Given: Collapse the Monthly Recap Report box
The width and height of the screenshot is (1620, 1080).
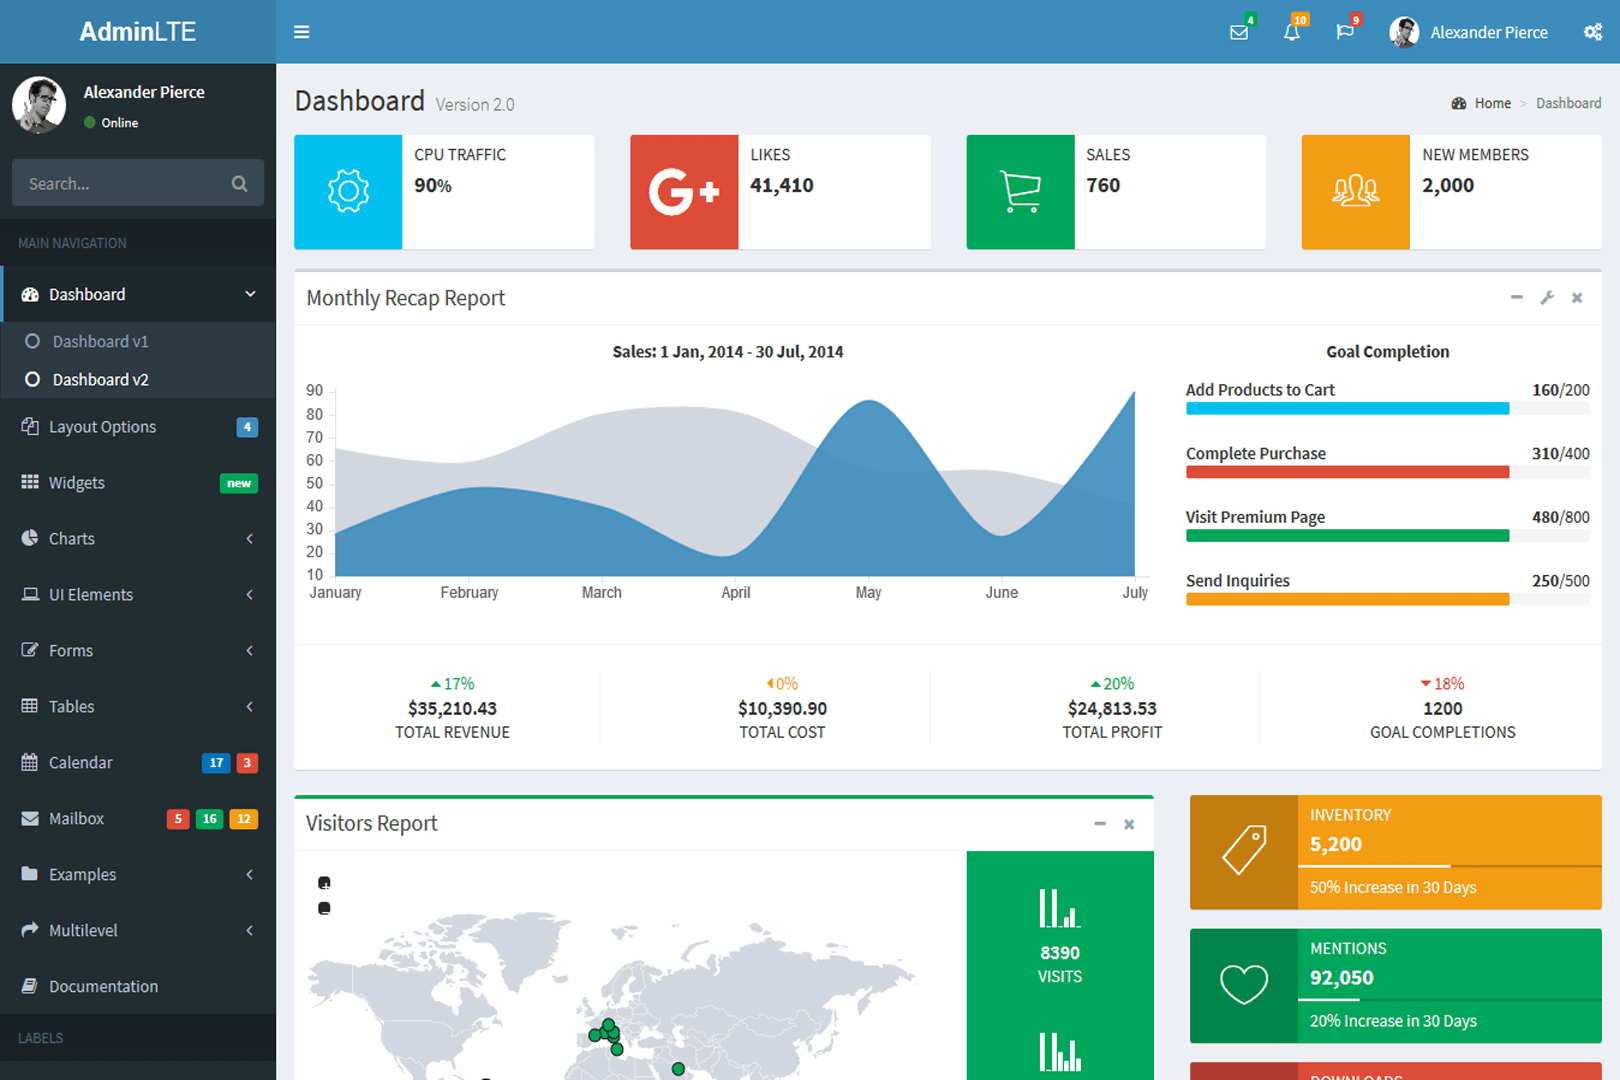Looking at the screenshot, I should (1516, 298).
